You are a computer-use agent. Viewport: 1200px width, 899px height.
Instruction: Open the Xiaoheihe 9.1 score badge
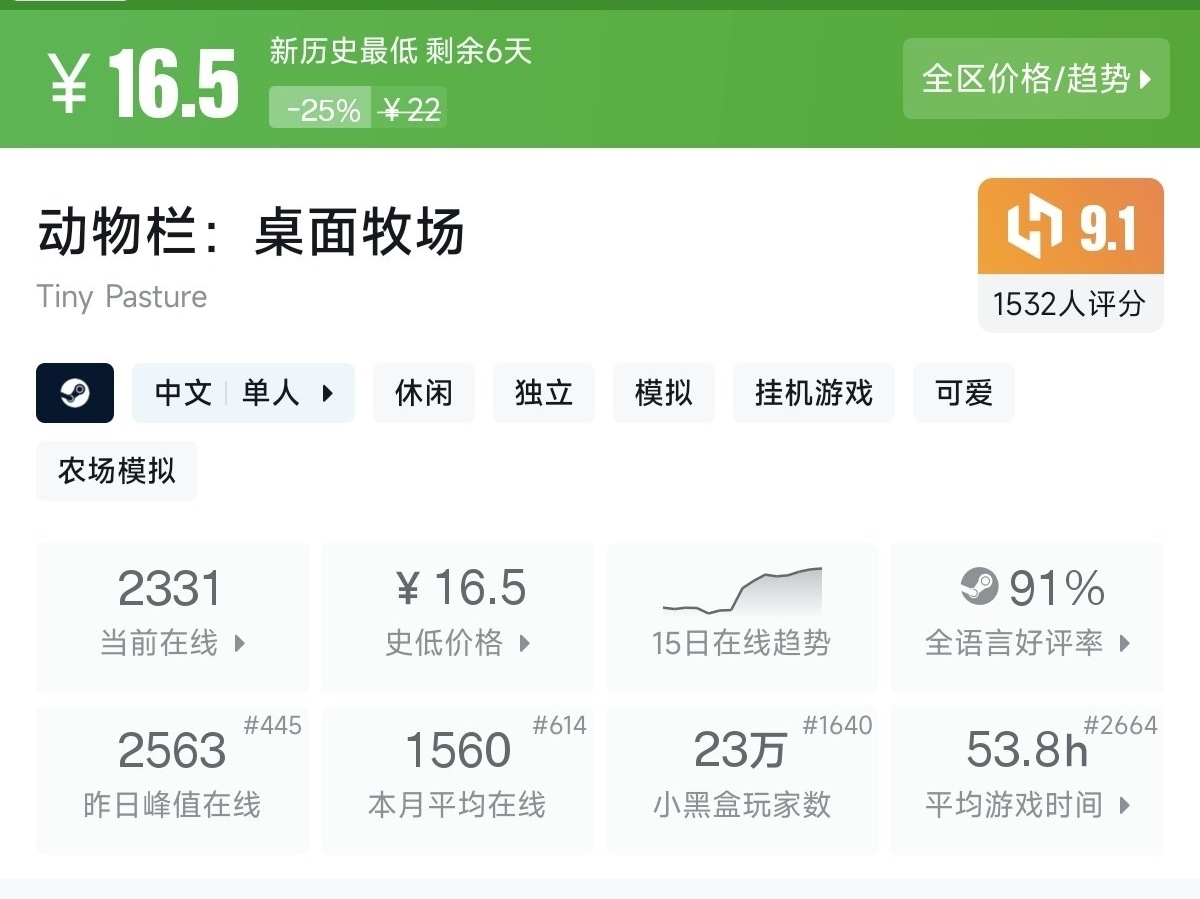click(x=1070, y=226)
